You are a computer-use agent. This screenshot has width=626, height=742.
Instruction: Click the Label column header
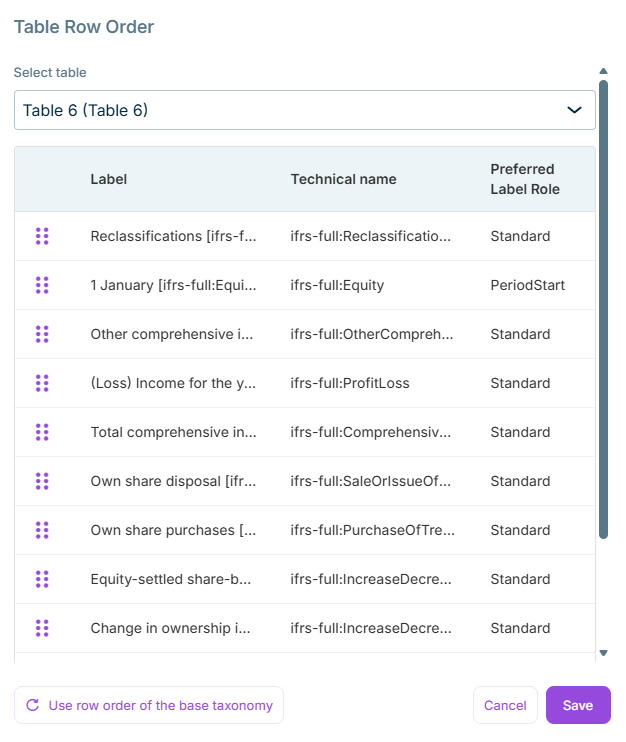coord(109,179)
